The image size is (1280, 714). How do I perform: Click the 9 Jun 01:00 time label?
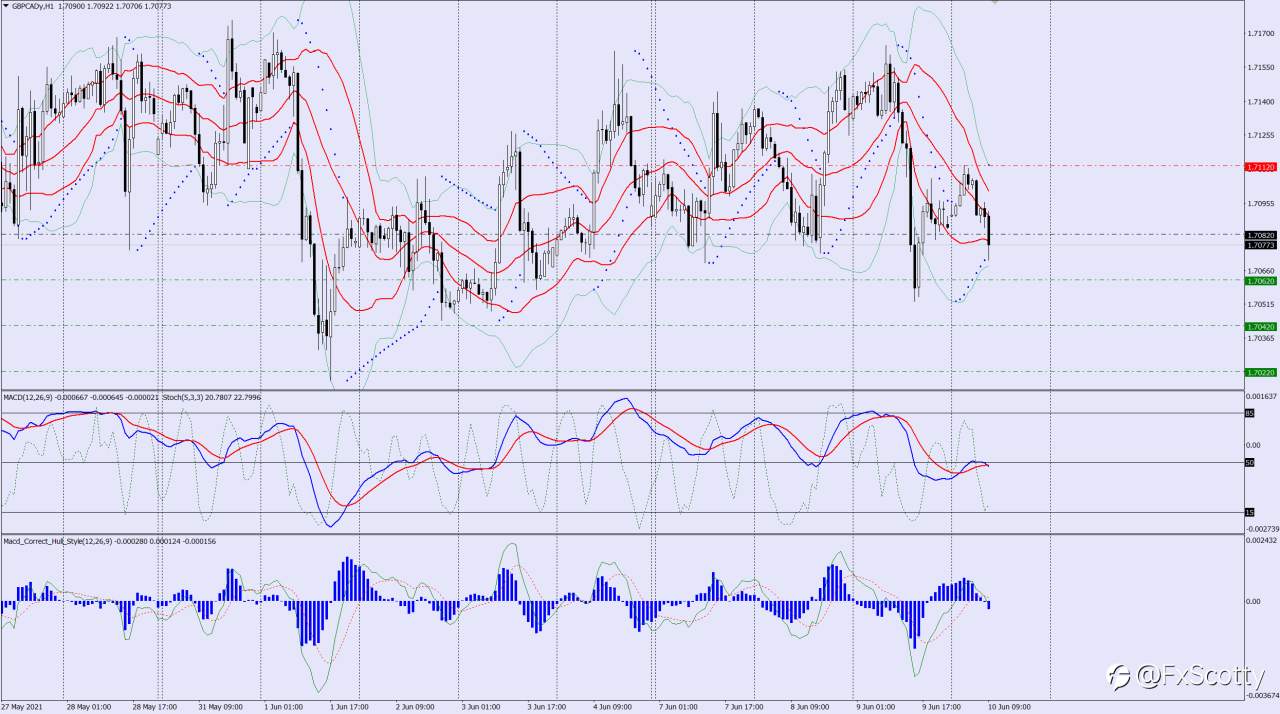click(875, 706)
